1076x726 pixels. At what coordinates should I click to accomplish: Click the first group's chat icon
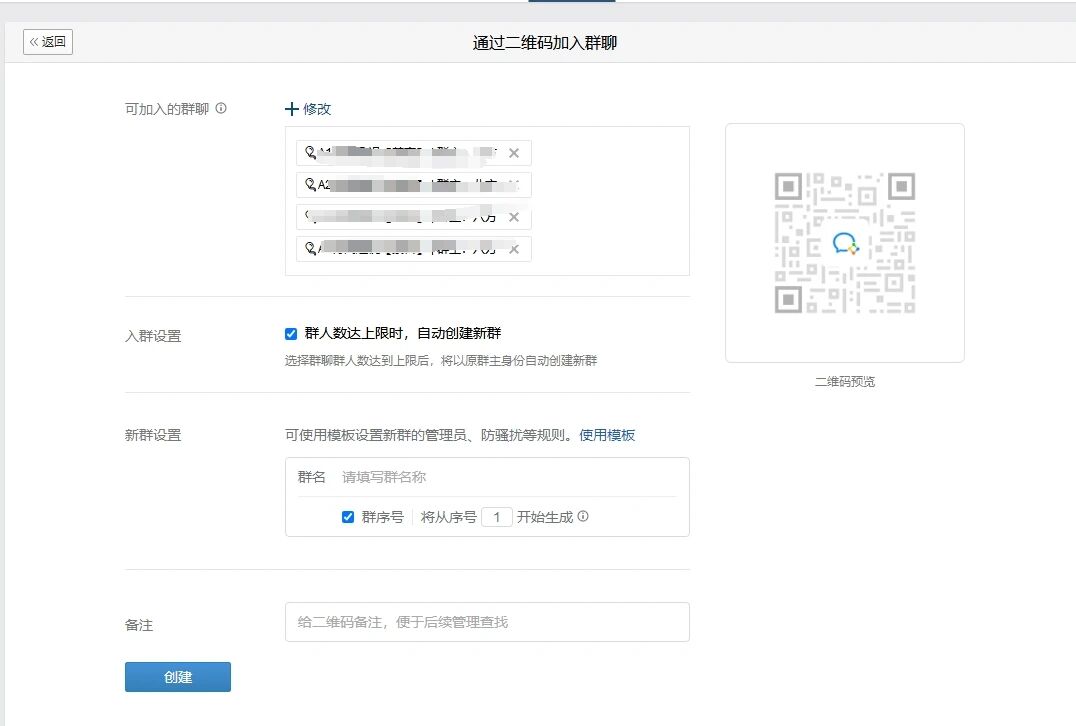point(311,152)
